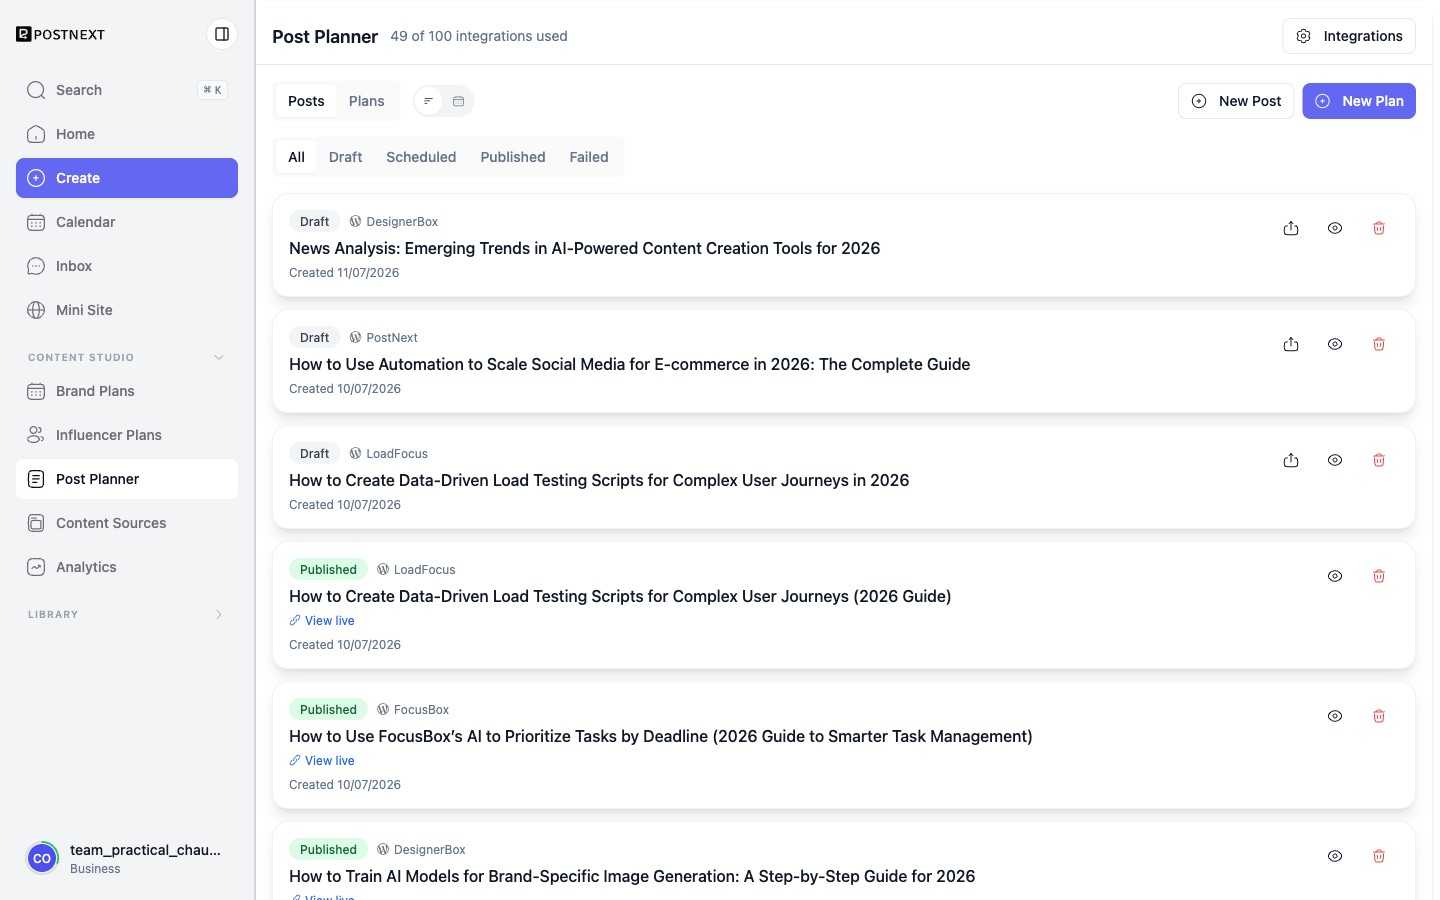1440x900 pixels.
Task: Open the draft Load Testing Scripts title
Action: 599,480
